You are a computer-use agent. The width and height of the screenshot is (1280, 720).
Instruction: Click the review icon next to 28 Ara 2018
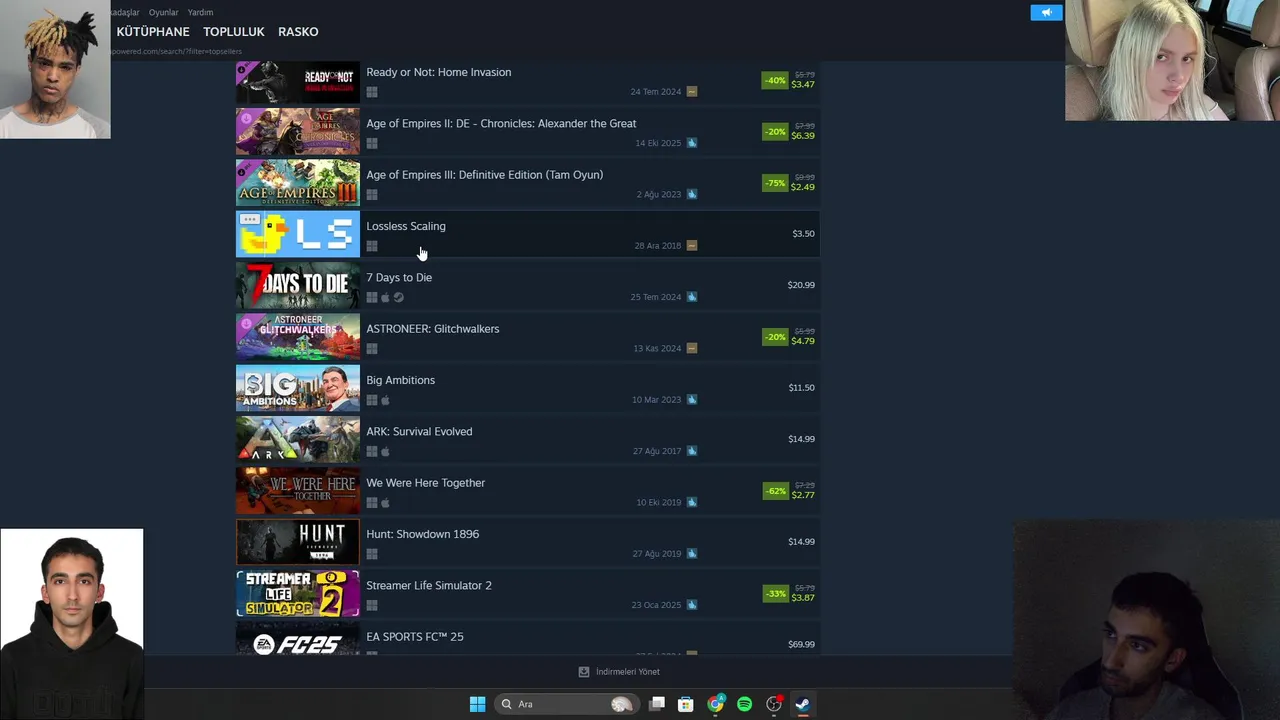tap(692, 246)
